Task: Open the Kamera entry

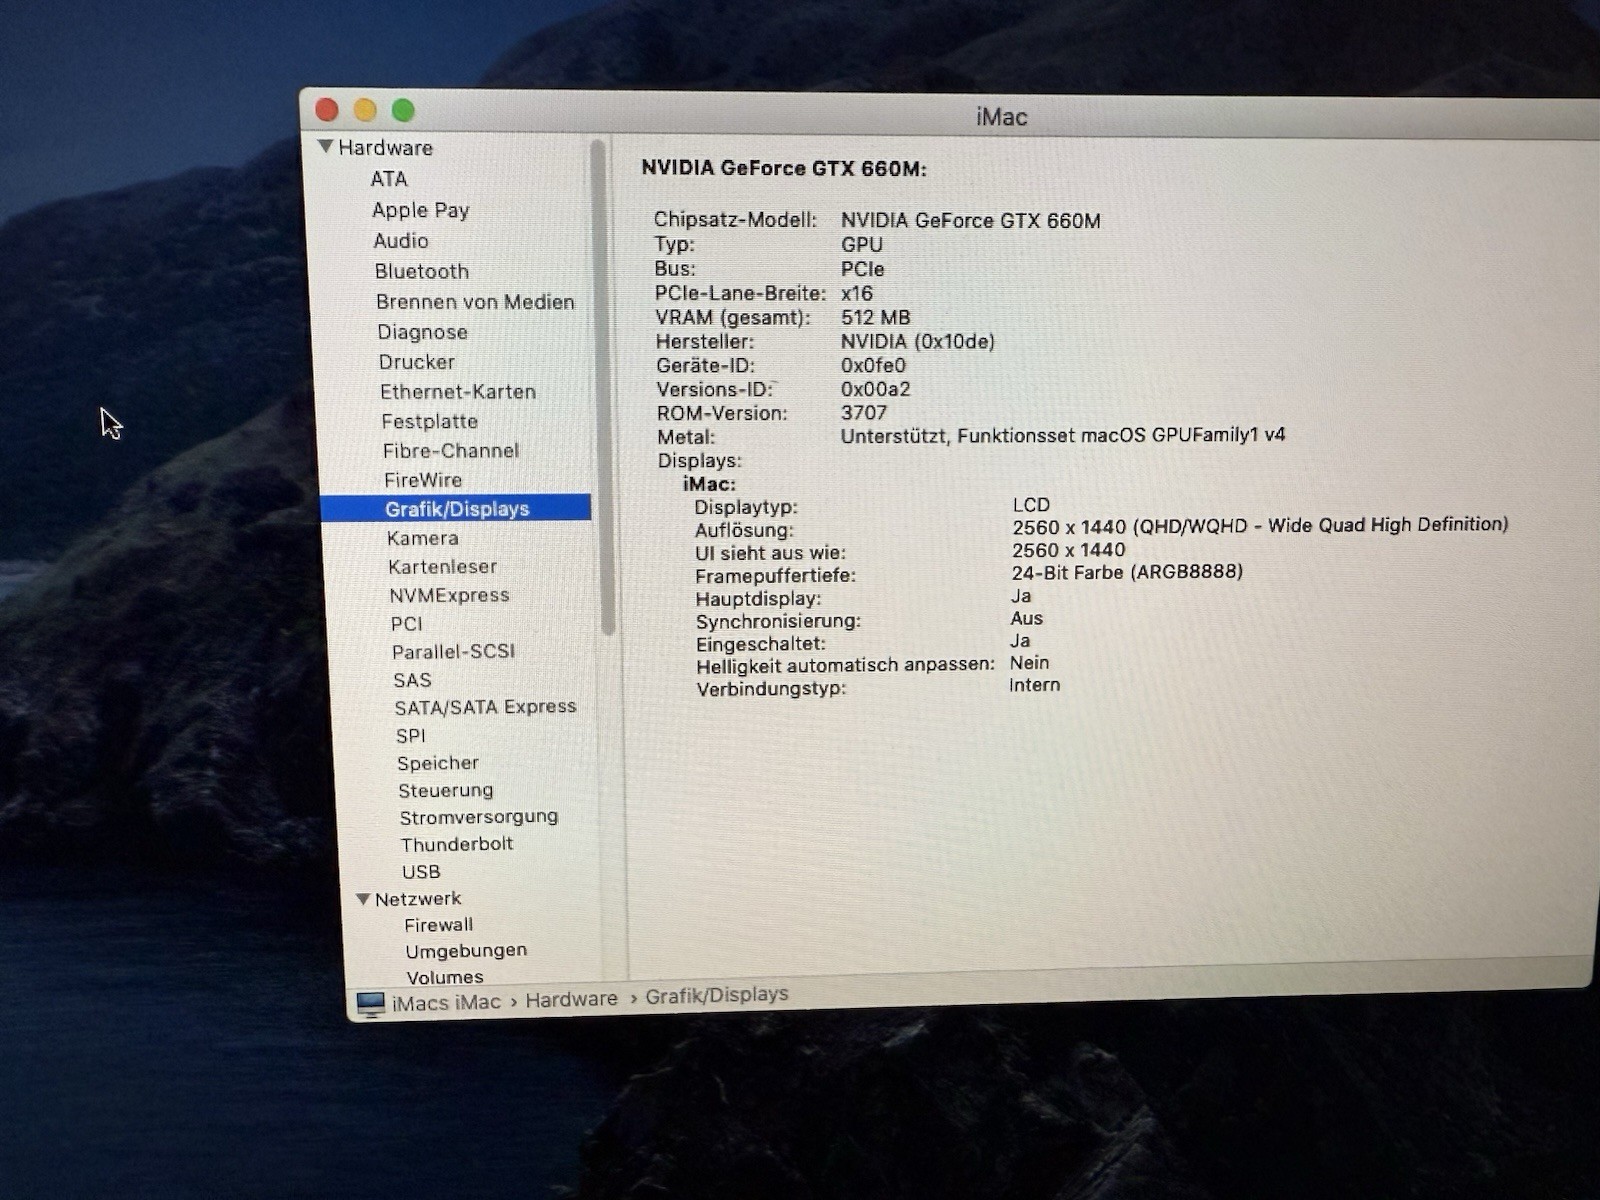Action: click(422, 538)
